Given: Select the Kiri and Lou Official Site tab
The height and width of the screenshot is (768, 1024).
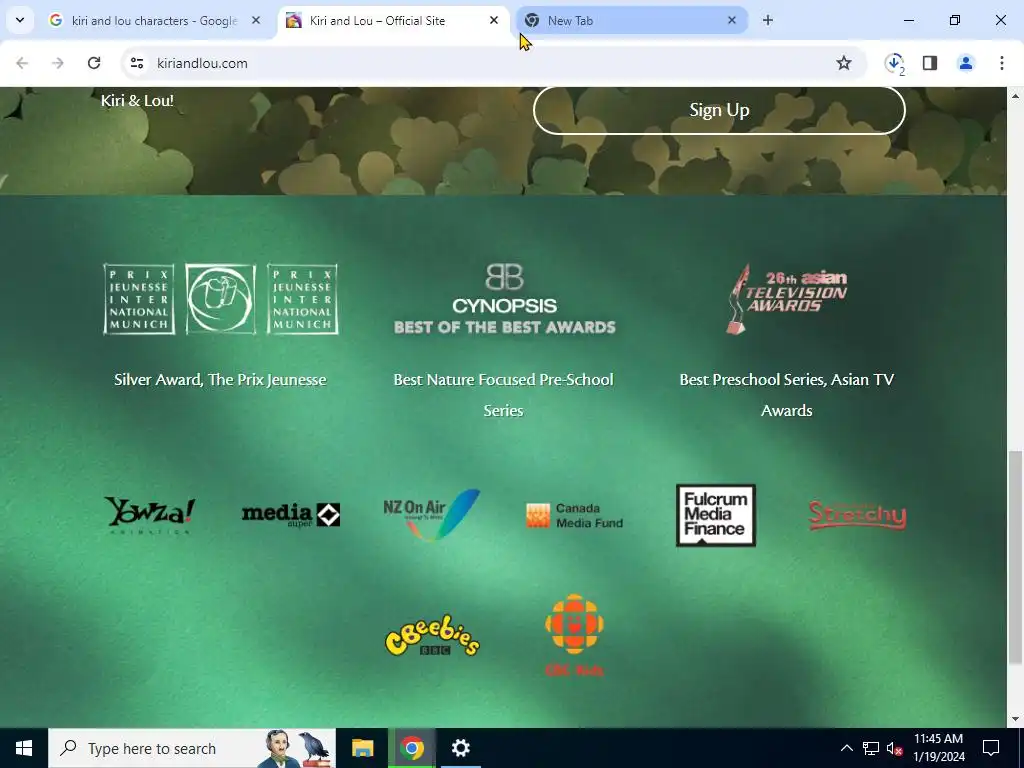Looking at the screenshot, I should click(x=393, y=20).
